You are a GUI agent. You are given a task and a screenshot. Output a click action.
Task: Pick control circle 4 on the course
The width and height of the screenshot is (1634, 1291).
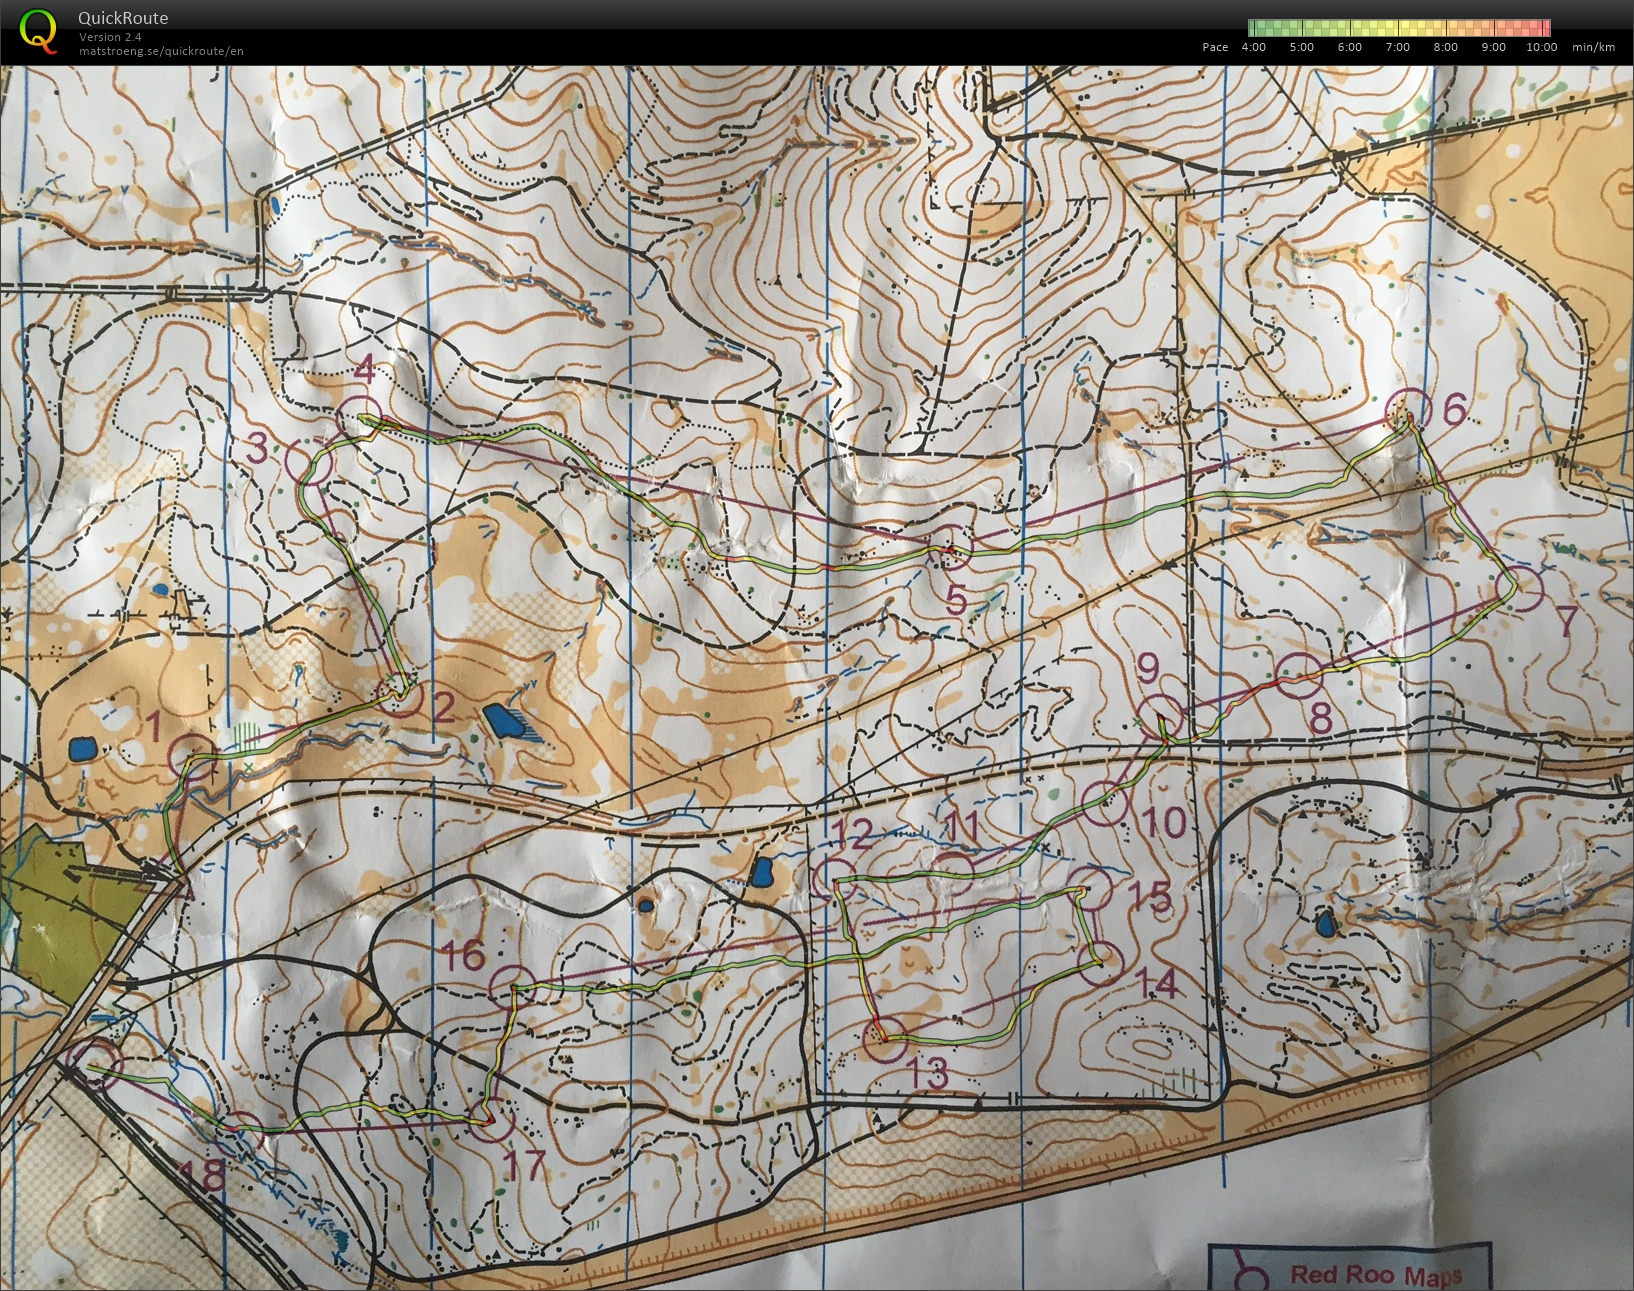click(x=360, y=416)
